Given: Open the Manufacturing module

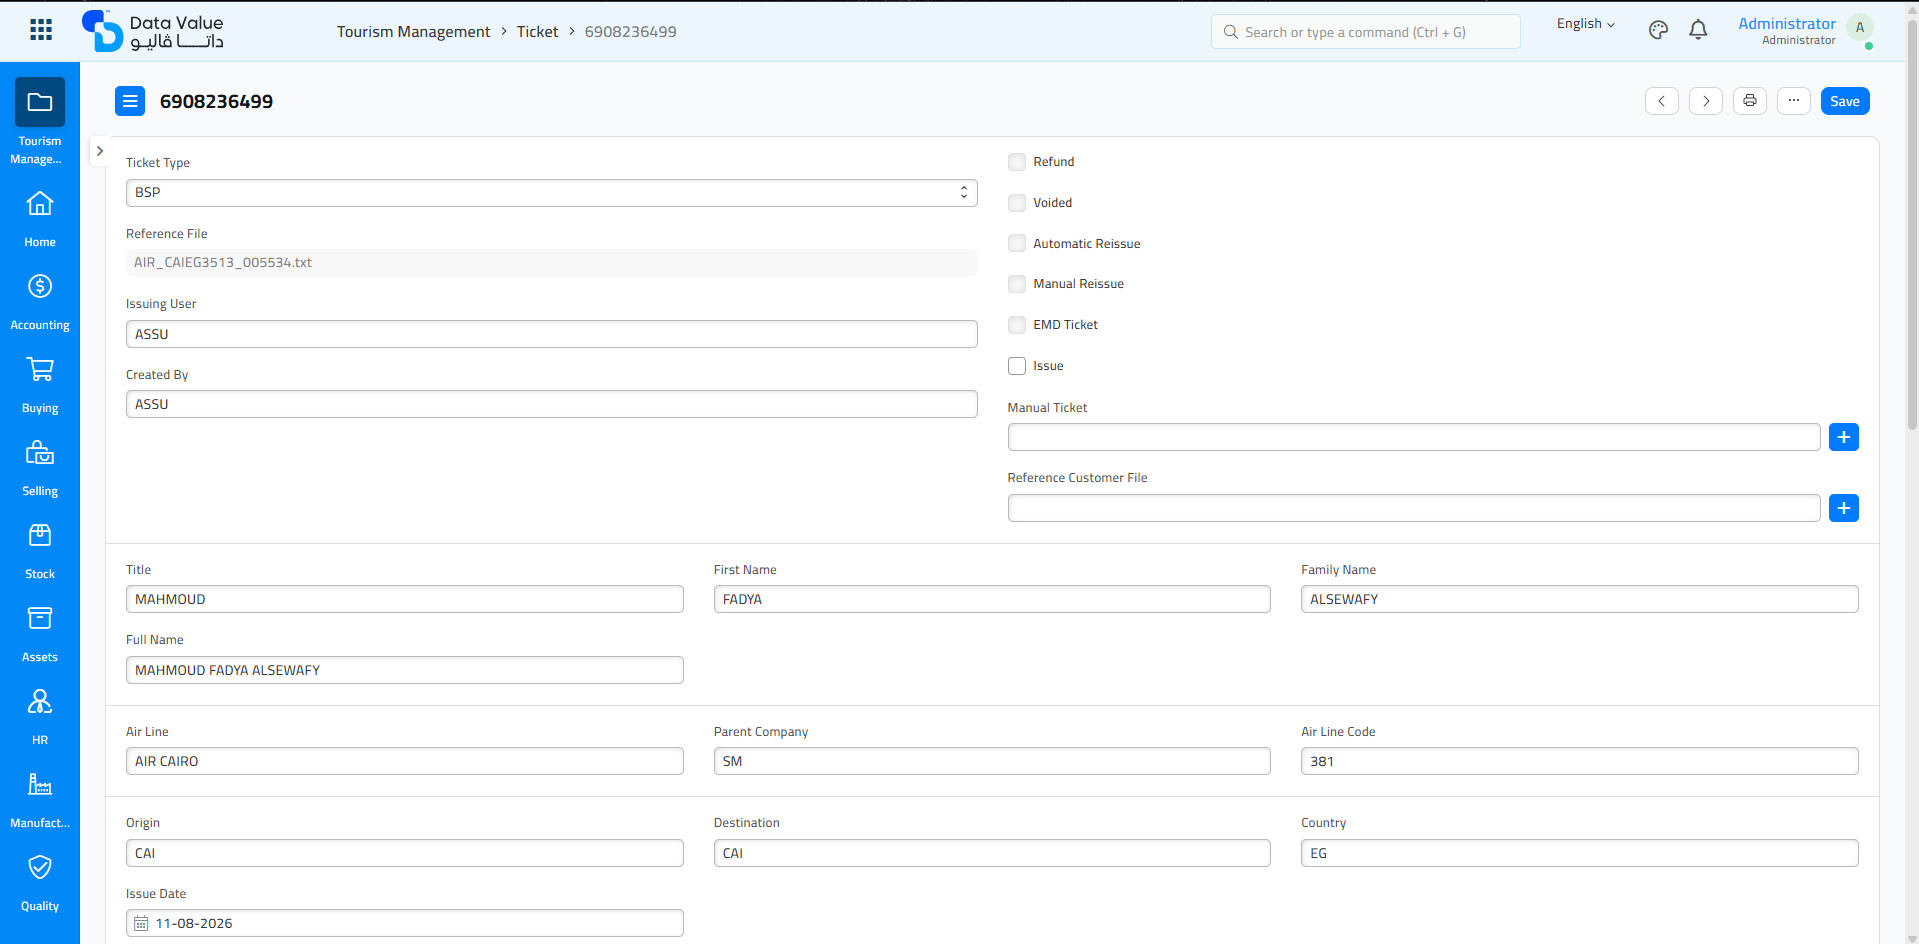Looking at the screenshot, I should (x=40, y=800).
